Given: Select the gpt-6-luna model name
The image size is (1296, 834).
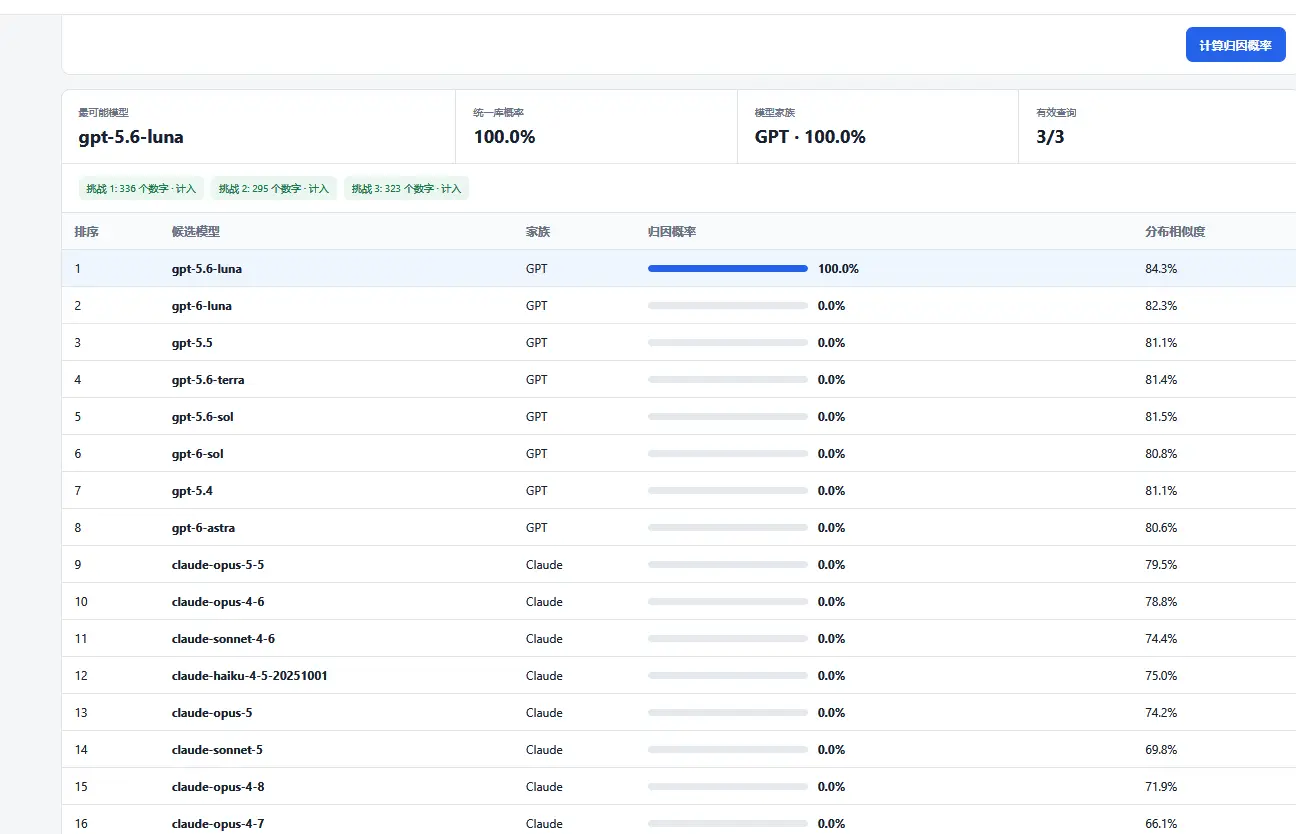Looking at the screenshot, I should [202, 305].
